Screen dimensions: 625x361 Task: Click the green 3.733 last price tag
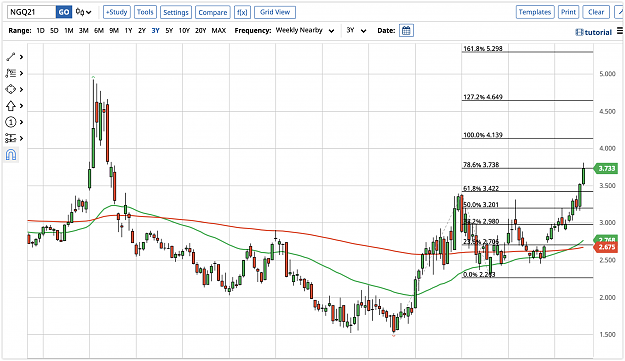[606, 169]
